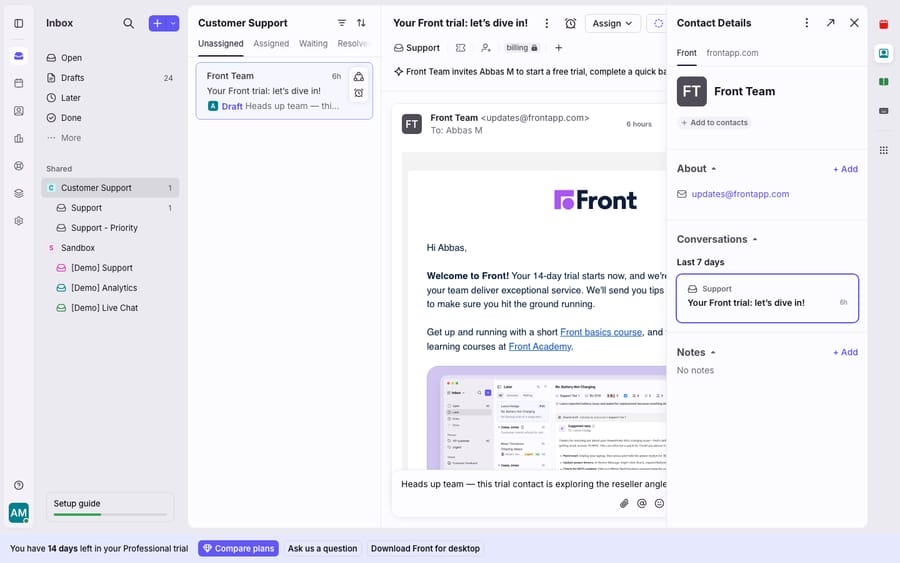
Task: Open the red calendar app in right rail
Action: pos(884,24)
